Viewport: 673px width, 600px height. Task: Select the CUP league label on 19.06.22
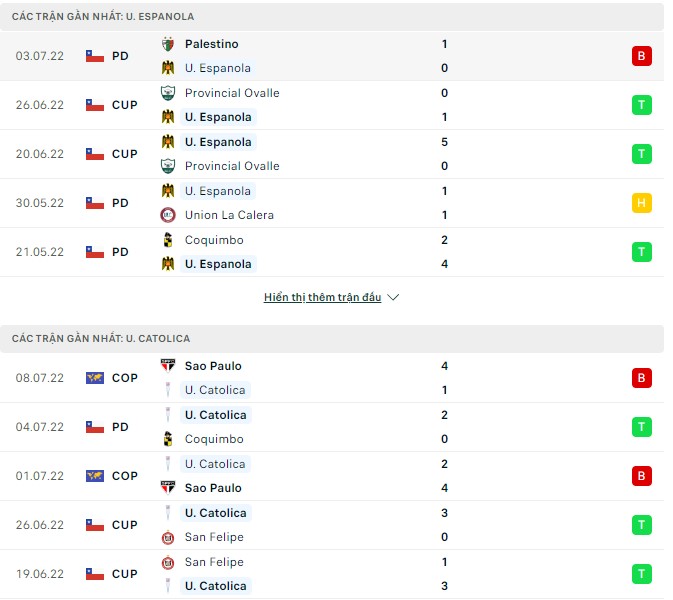125,574
